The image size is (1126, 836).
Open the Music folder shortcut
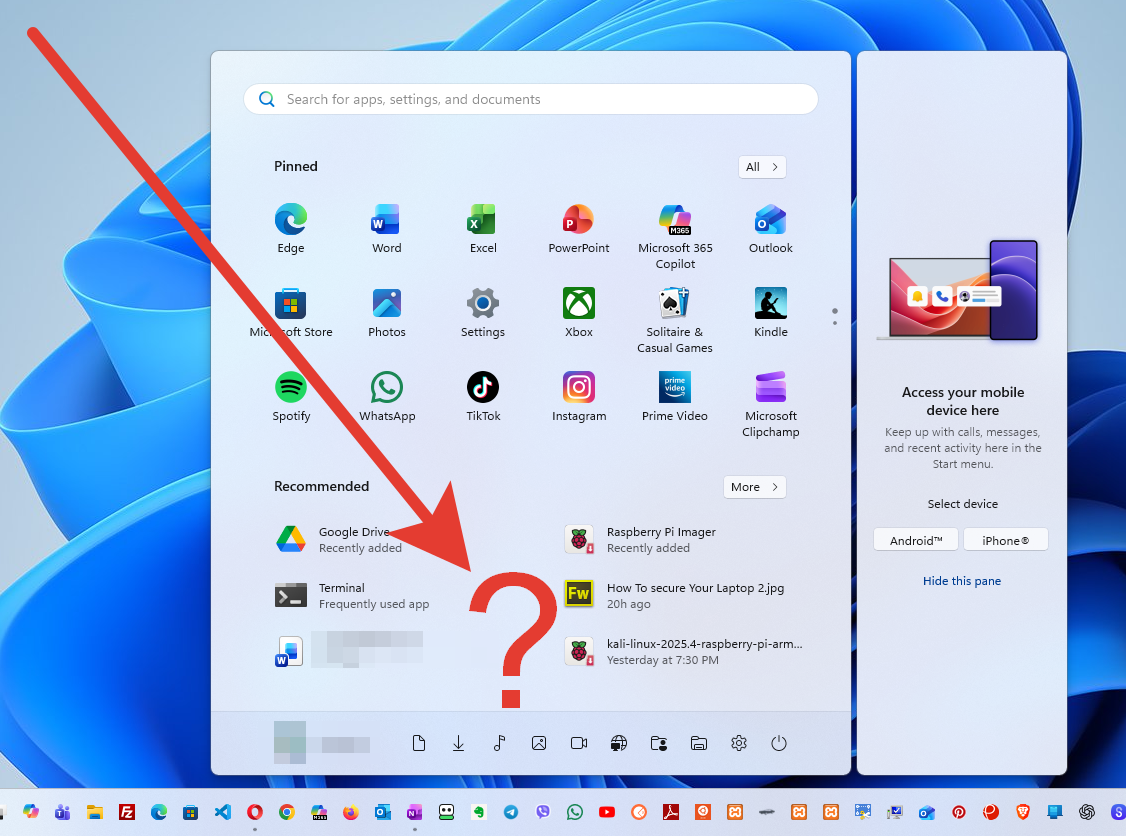pyautogui.click(x=499, y=743)
